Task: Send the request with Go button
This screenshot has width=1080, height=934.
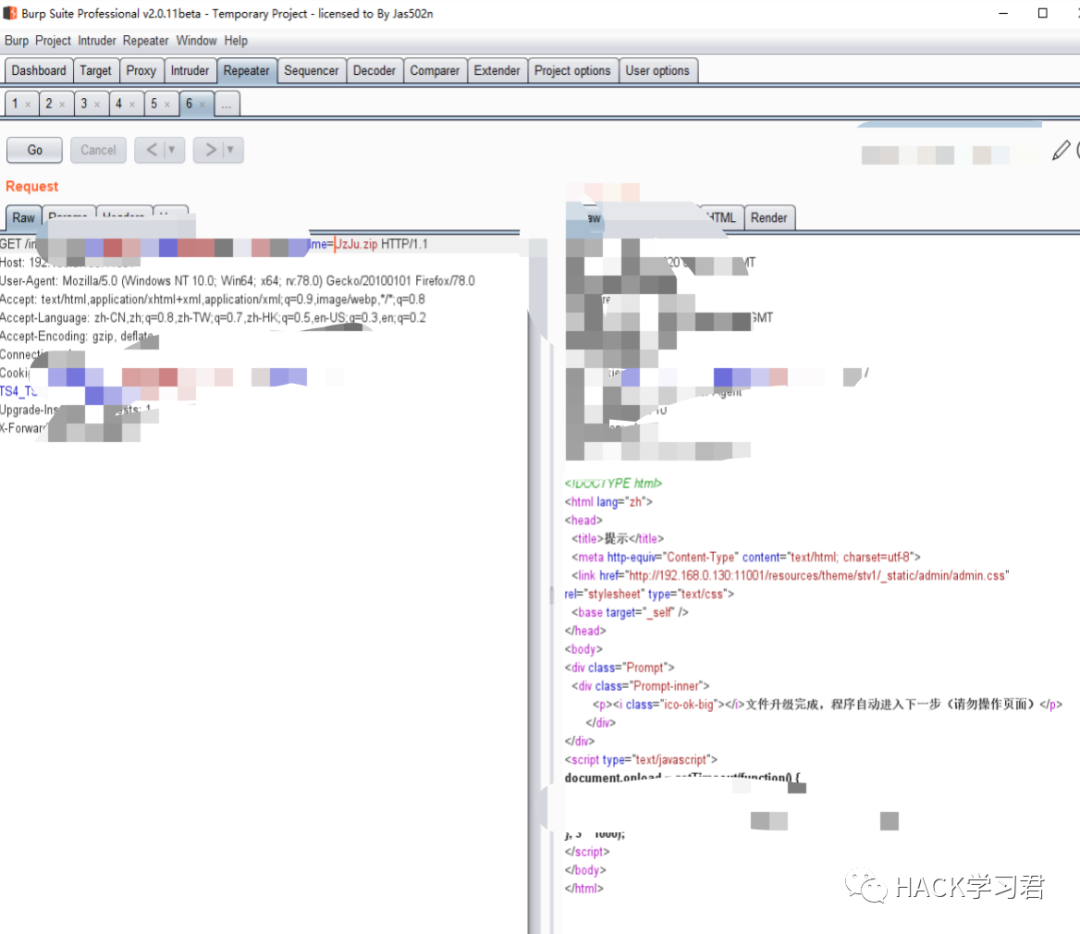Action: click(x=34, y=150)
